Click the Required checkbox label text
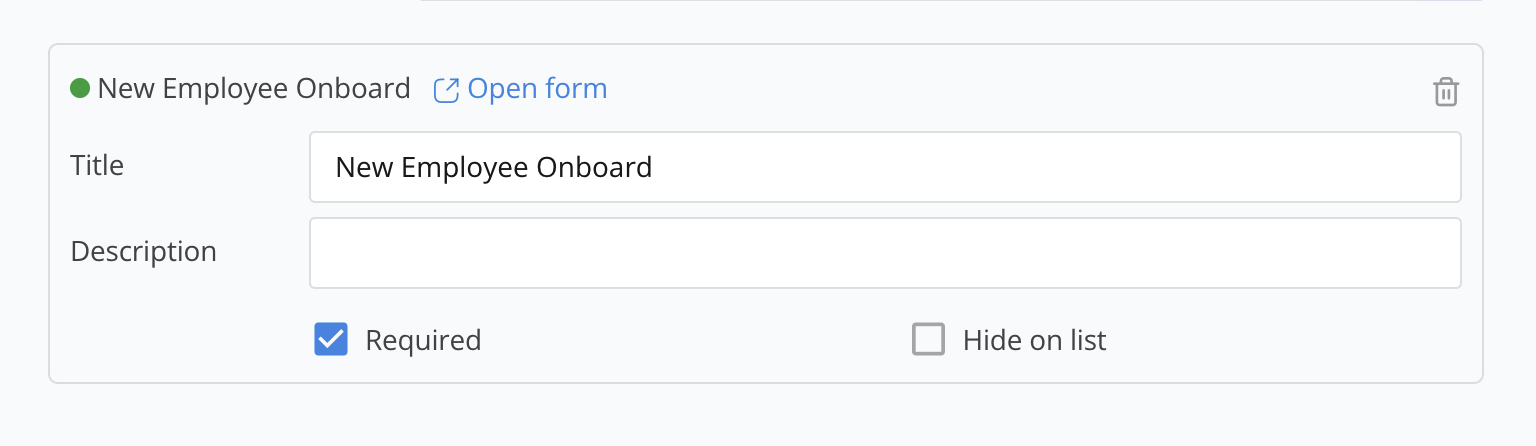 [x=423, y=341]
